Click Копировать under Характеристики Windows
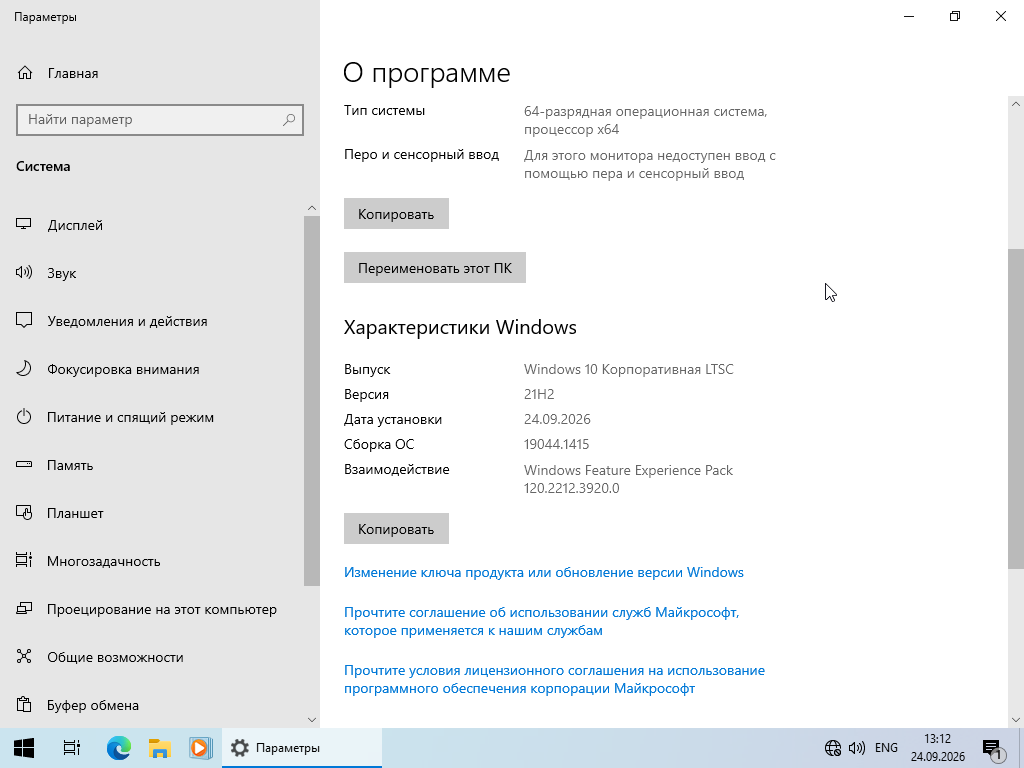This screenshot has height=768, width=1024. tap(396, 529)
